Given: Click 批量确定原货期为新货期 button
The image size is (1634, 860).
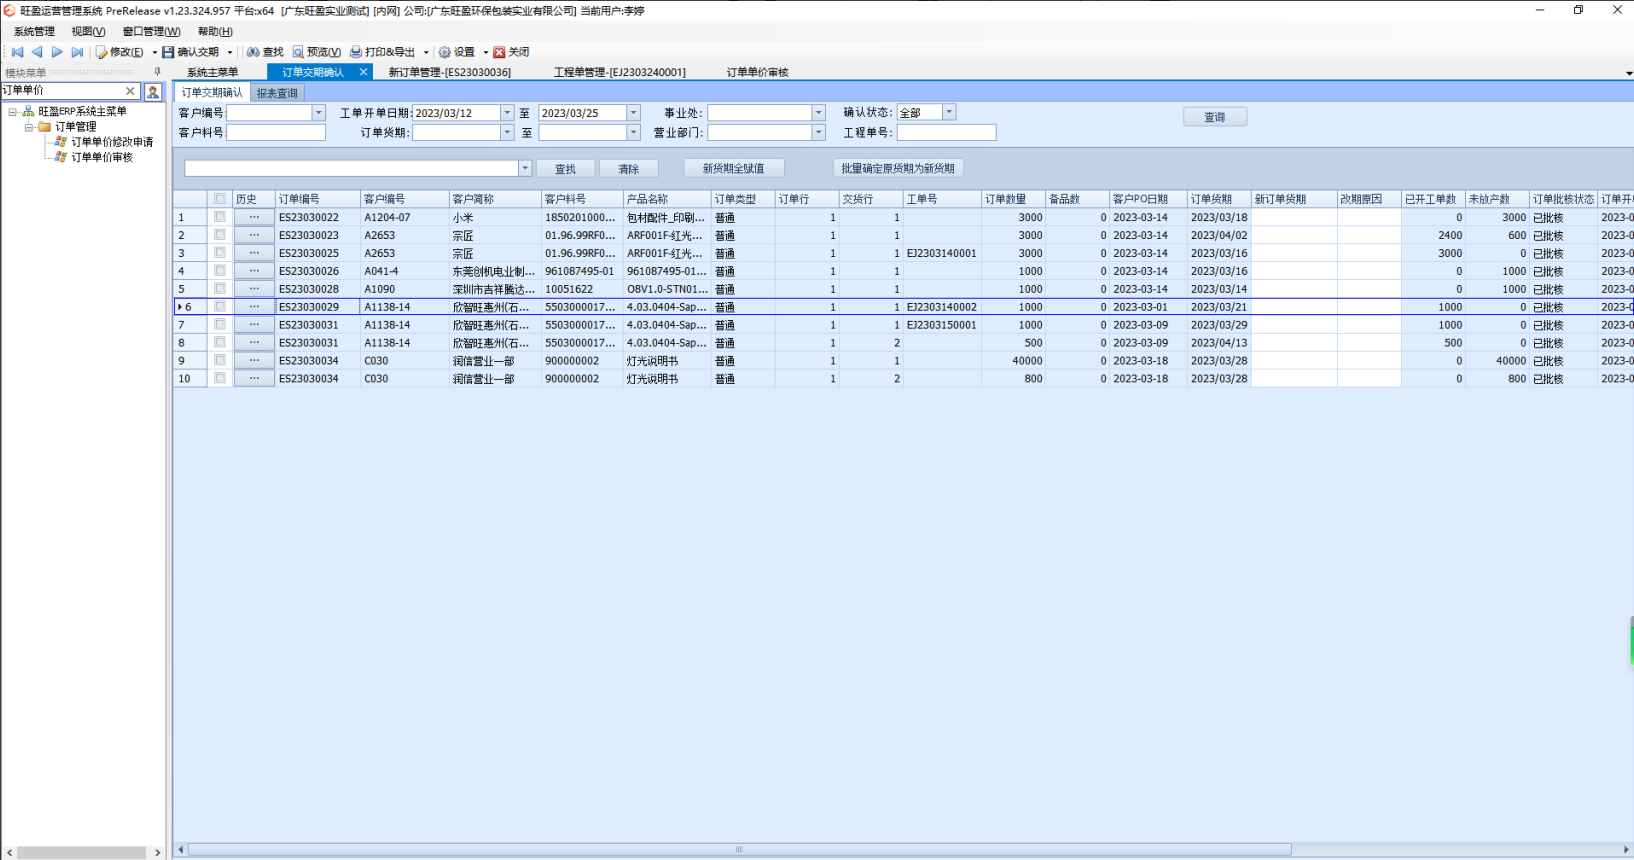Looking at the screenshot, I should coord(898,169).
